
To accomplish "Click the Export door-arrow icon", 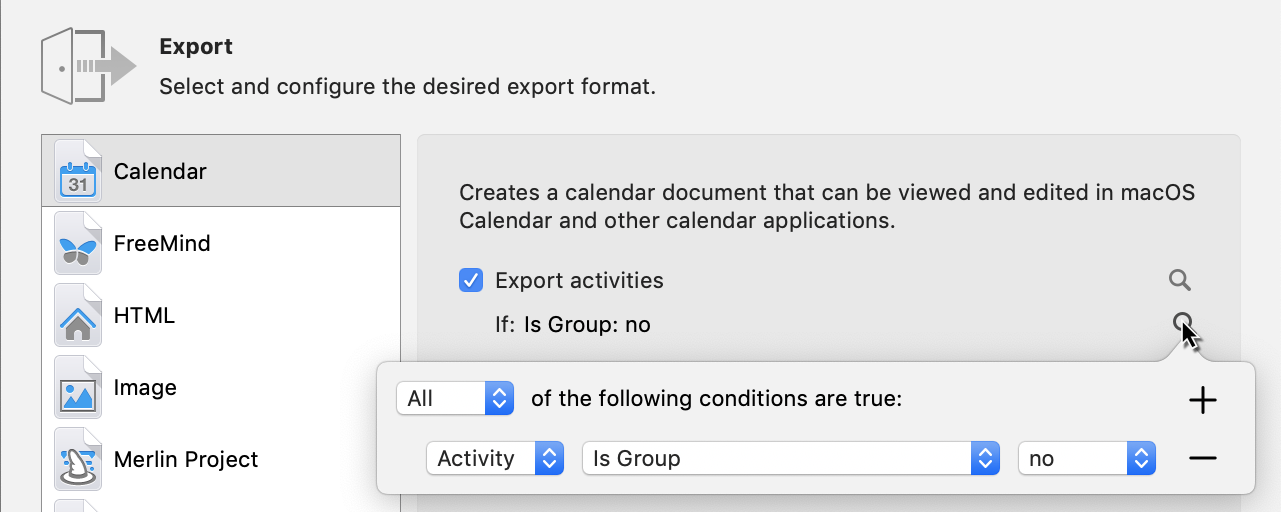I will 88,67.
